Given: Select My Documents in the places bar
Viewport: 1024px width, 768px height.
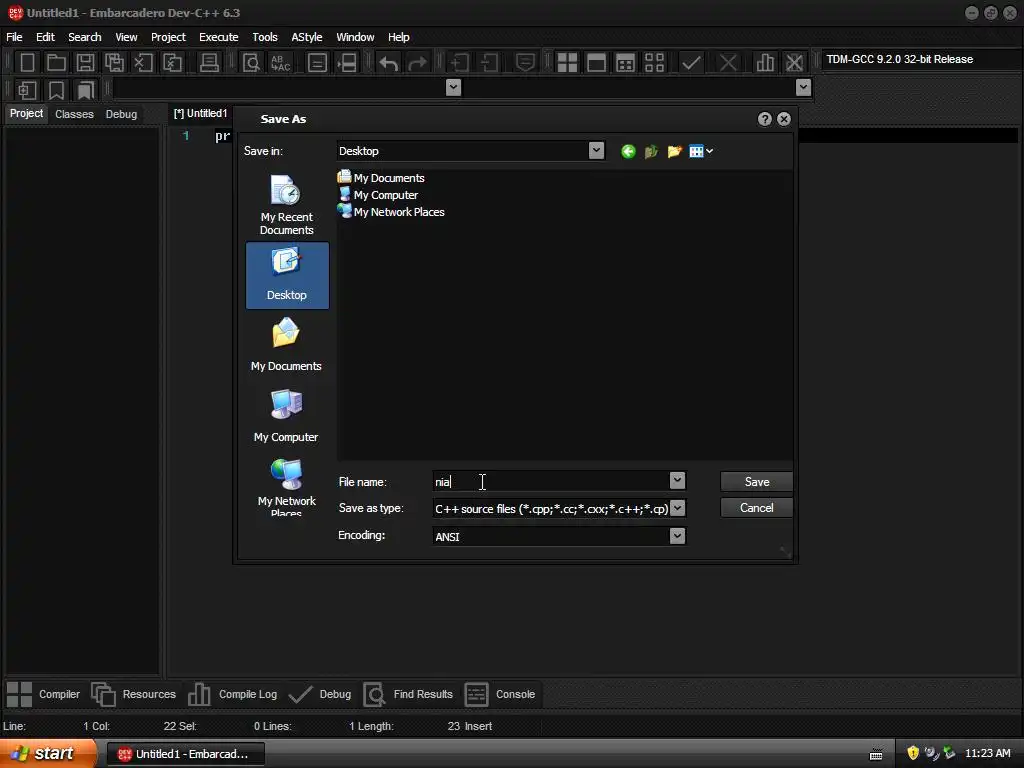Looking at the screenshot, I should click(287, 345).
